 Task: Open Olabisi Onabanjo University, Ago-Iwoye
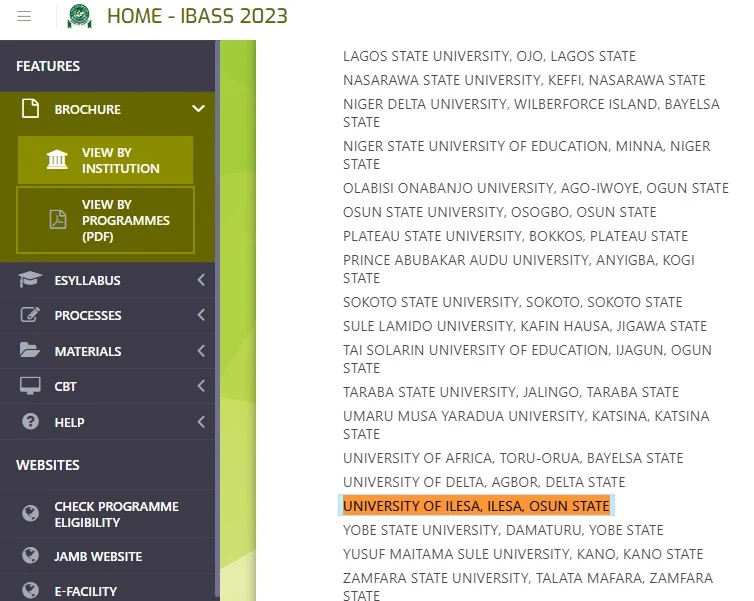coord(536,188)
